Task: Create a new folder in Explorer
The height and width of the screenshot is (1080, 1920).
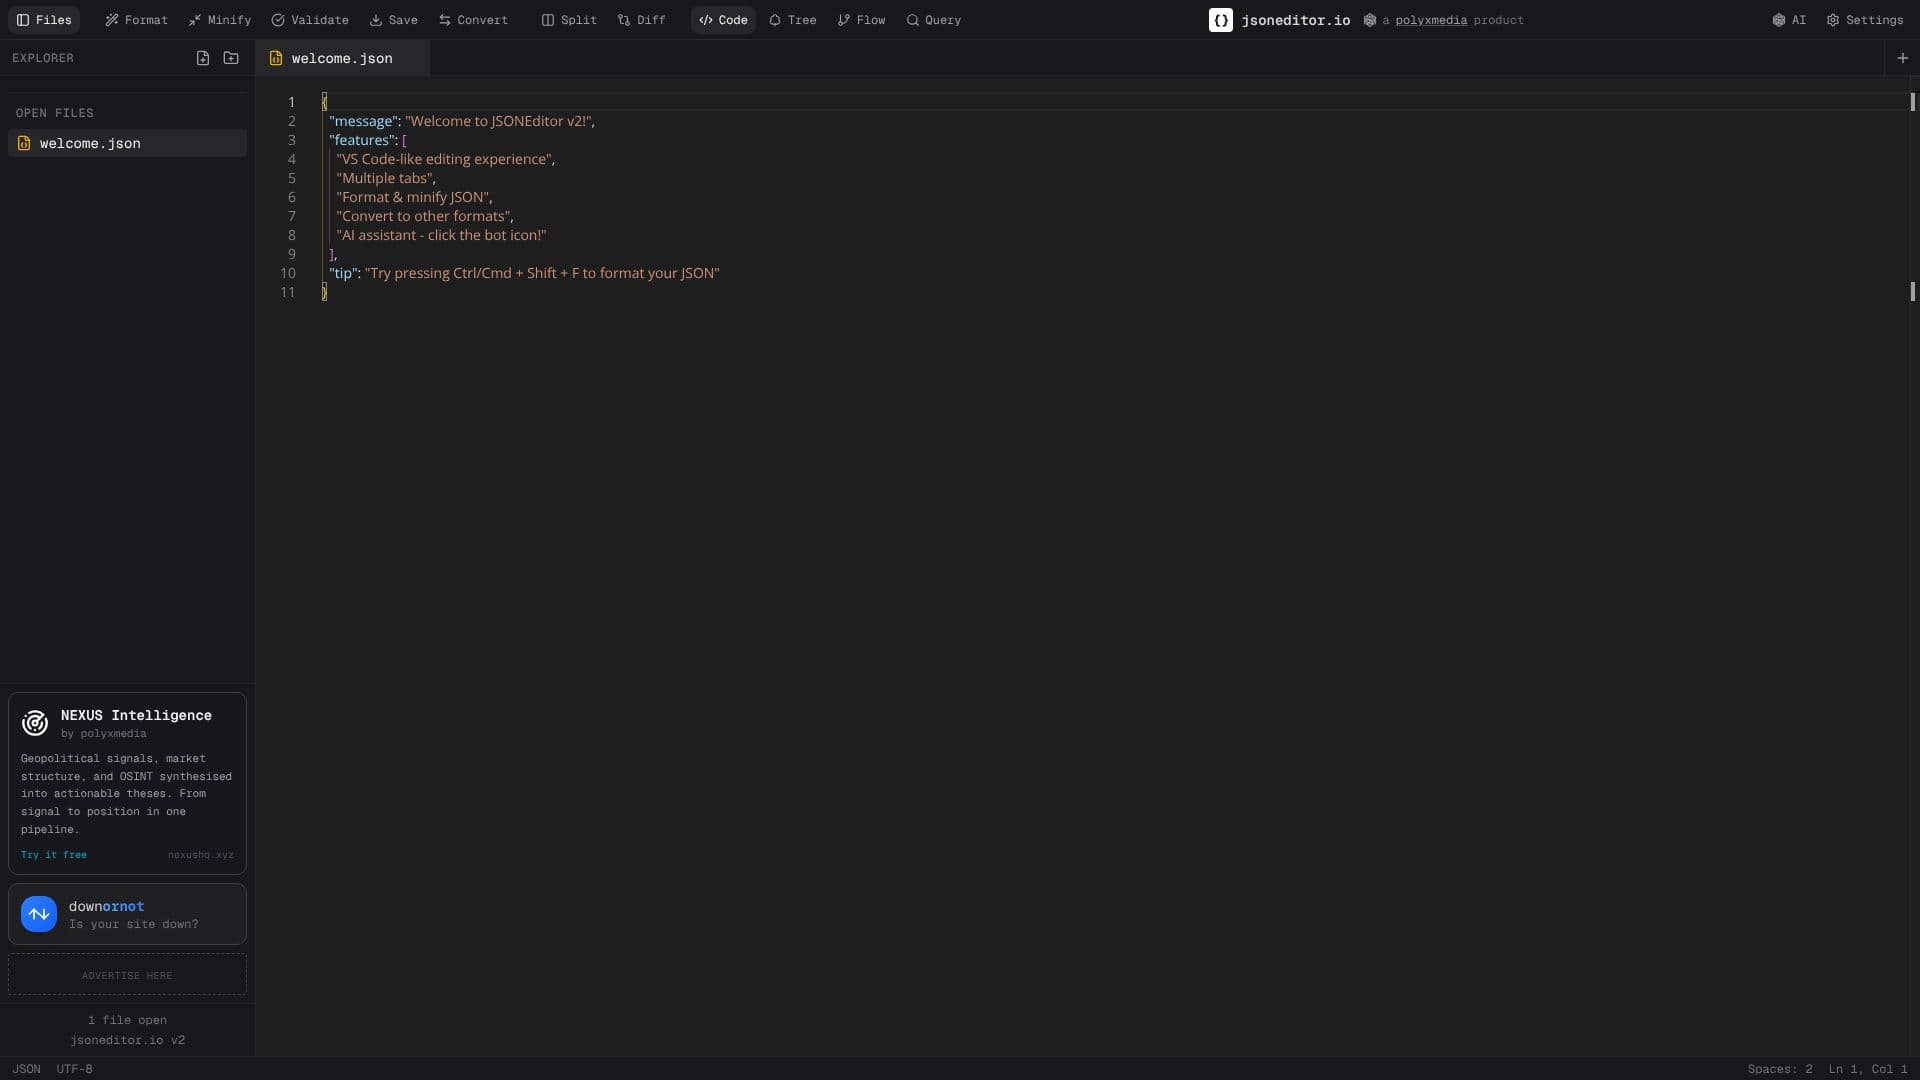Action: point(231,58)
